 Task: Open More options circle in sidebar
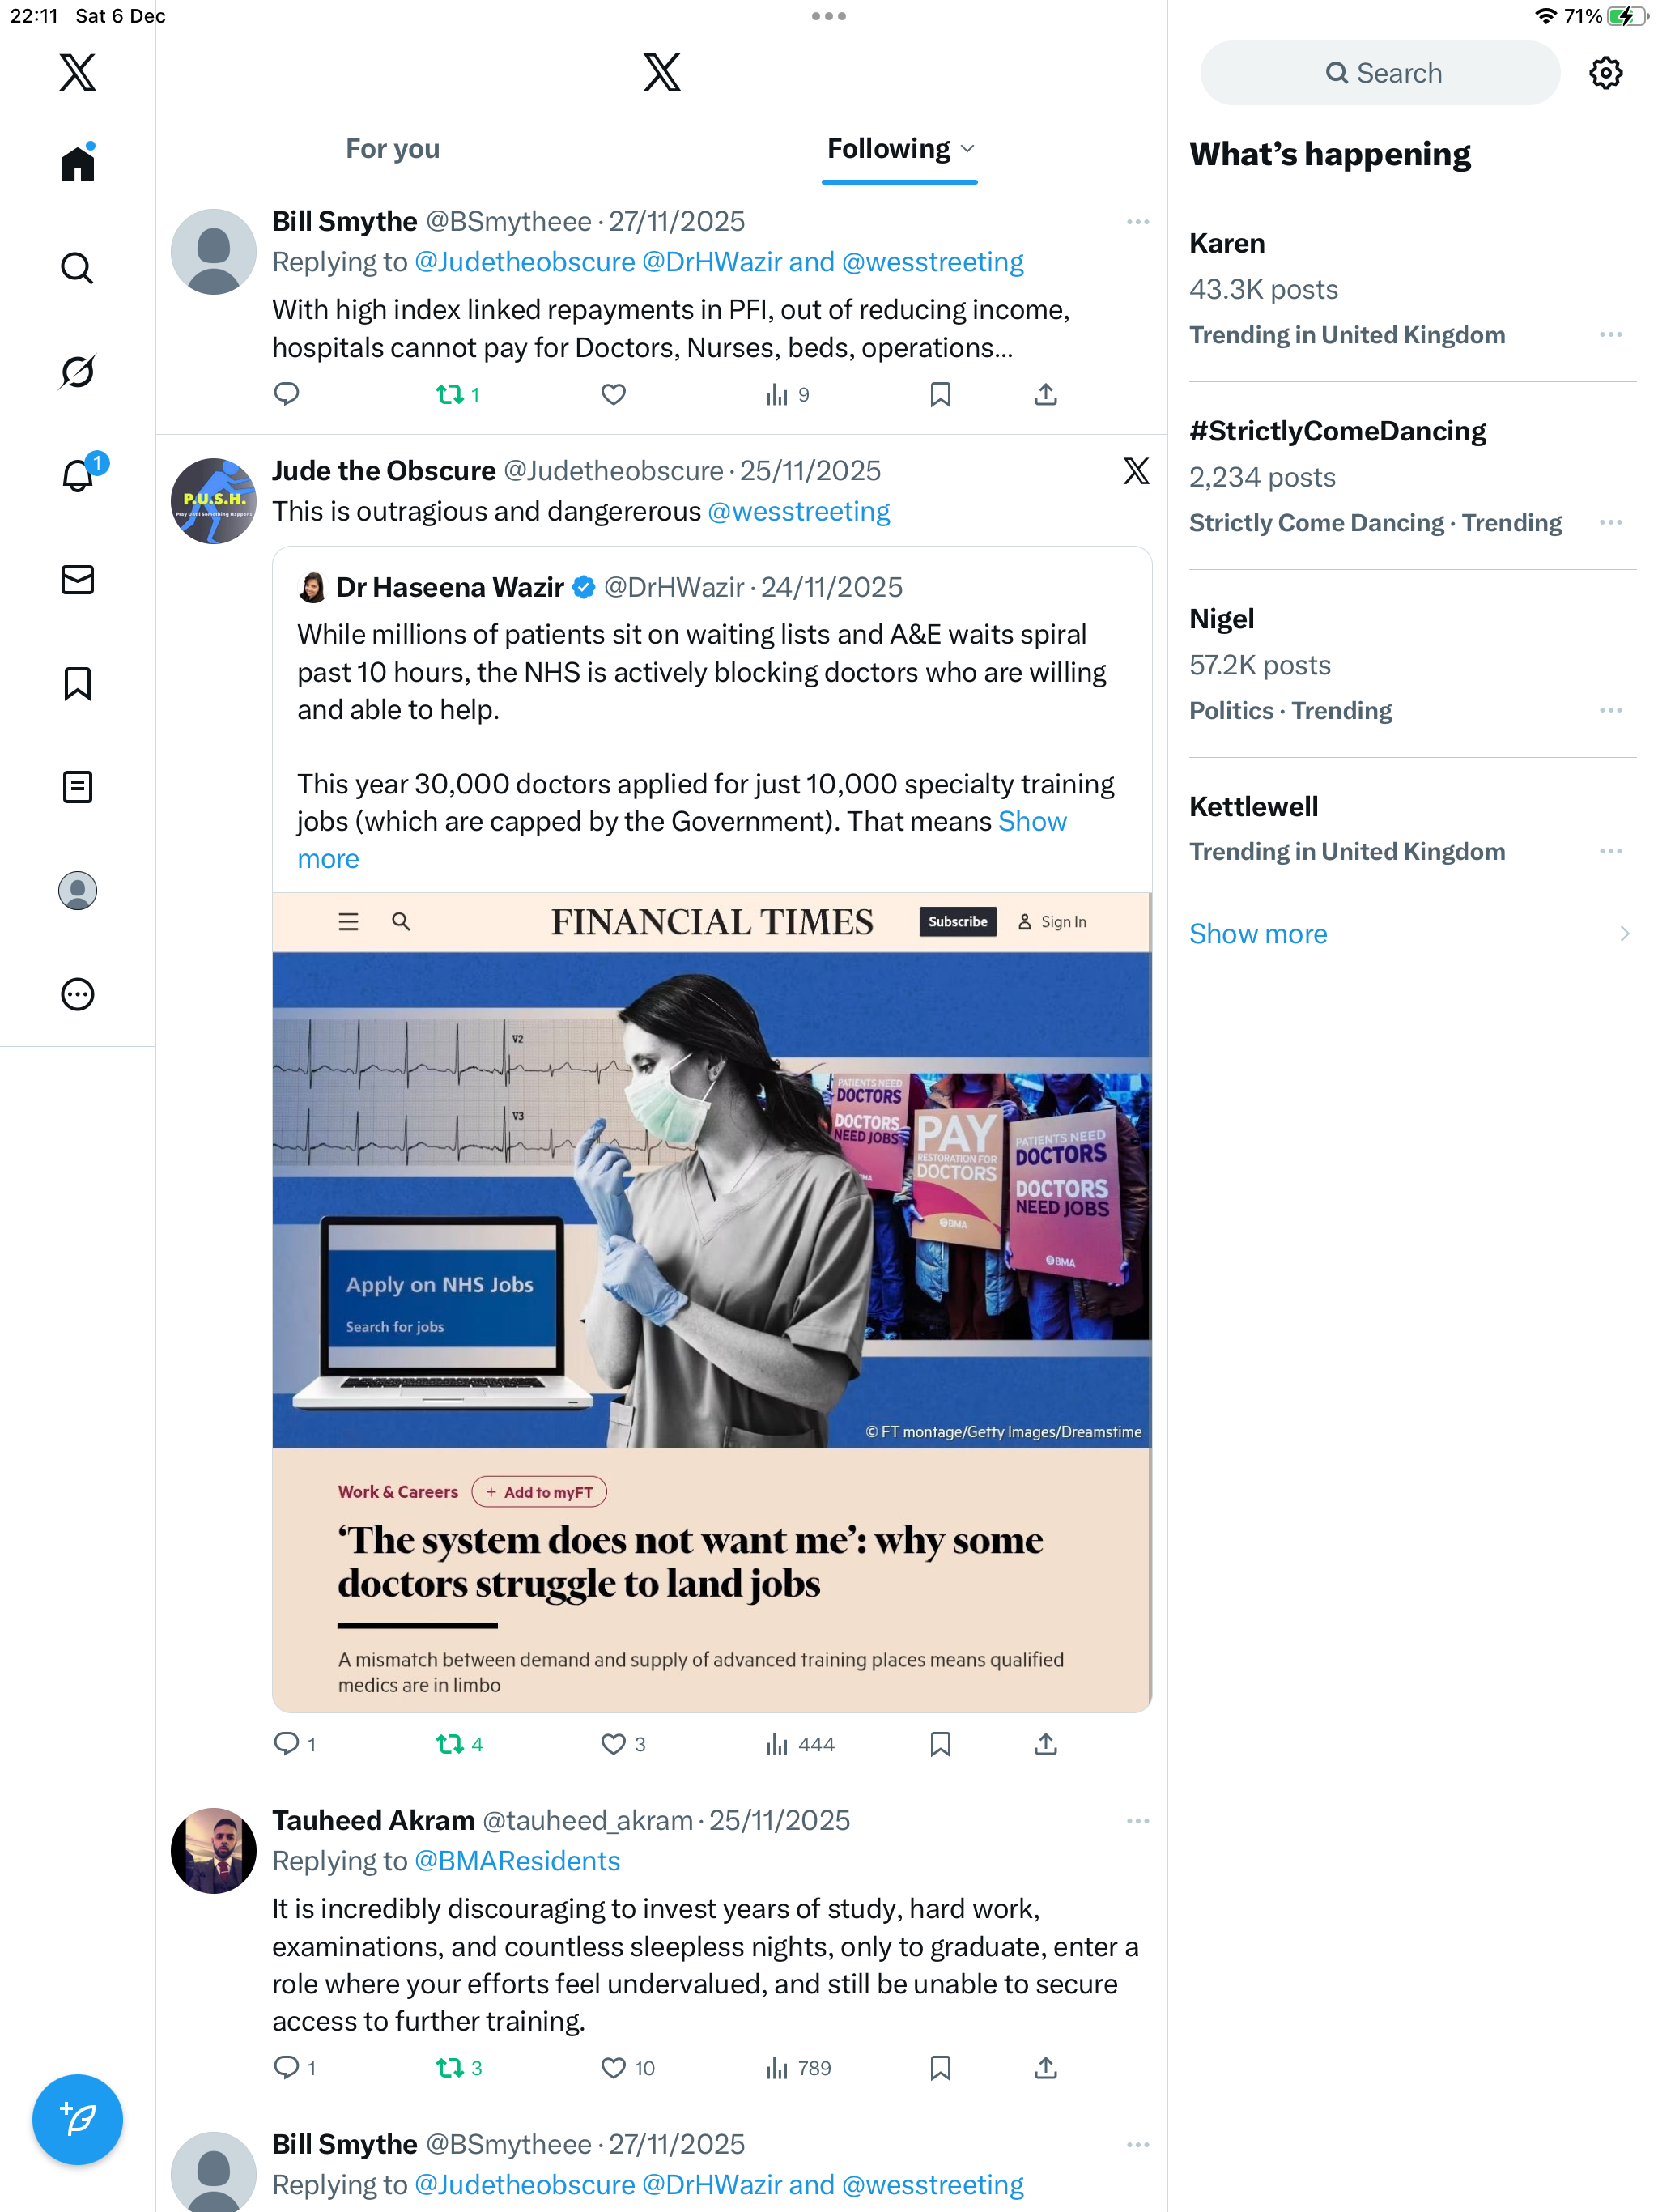[77, 994]
